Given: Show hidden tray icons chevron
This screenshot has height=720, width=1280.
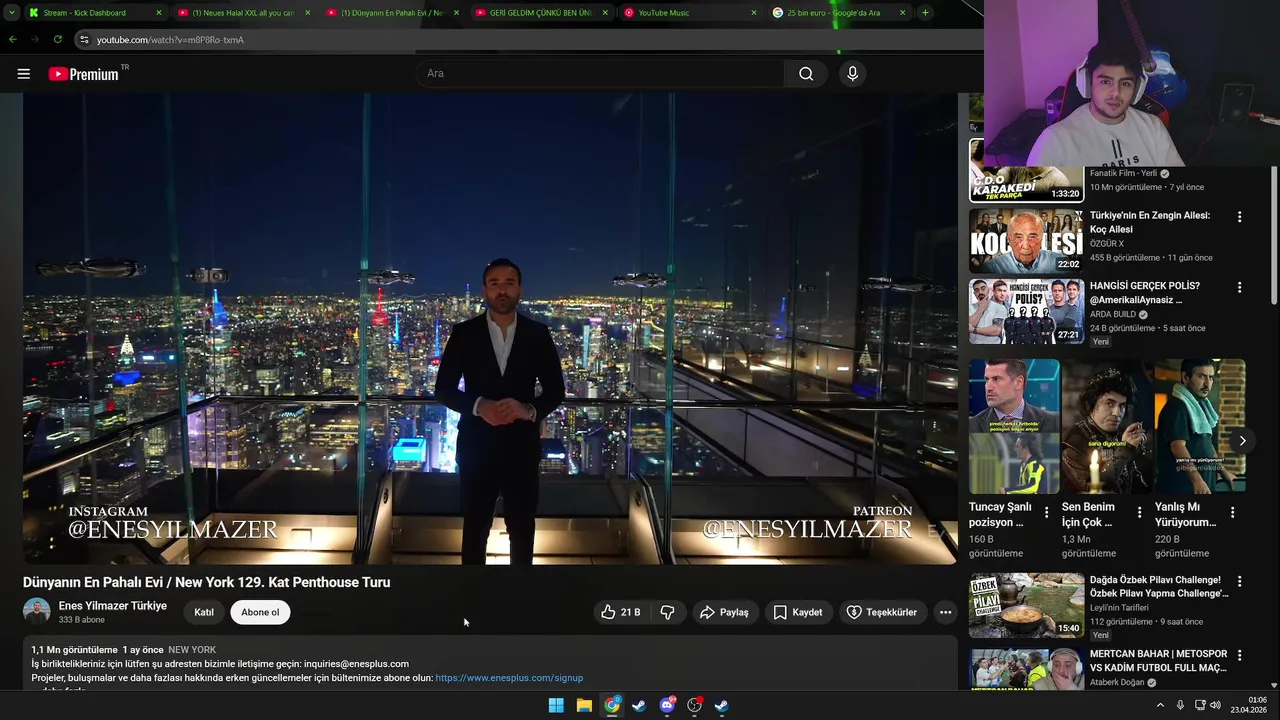Looking at the screenshot, I should tap(1160, 705).
